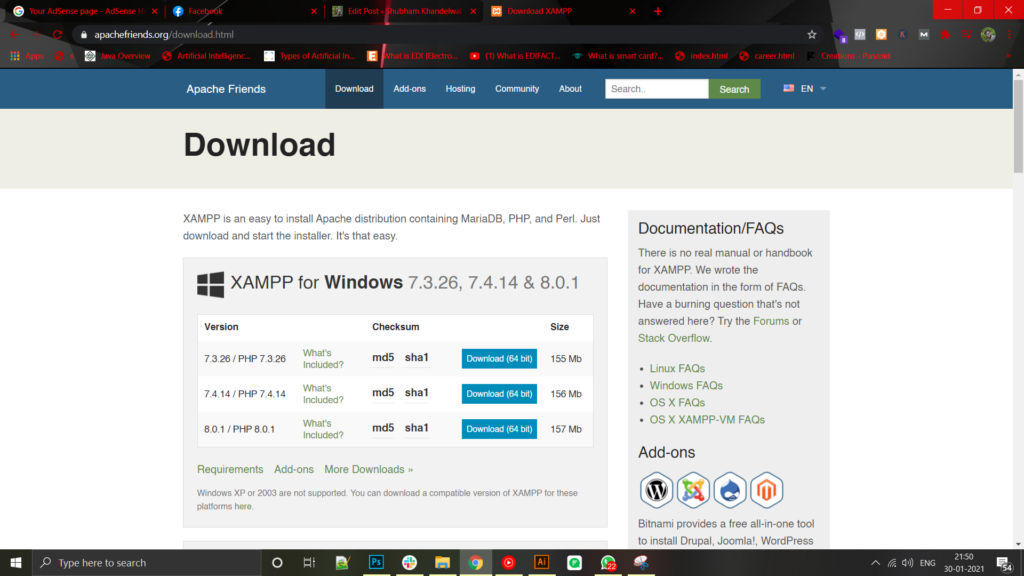Viewport: 1024px width, 576px height.
Task: Open the Download nav tab
Action: (354, 89)
